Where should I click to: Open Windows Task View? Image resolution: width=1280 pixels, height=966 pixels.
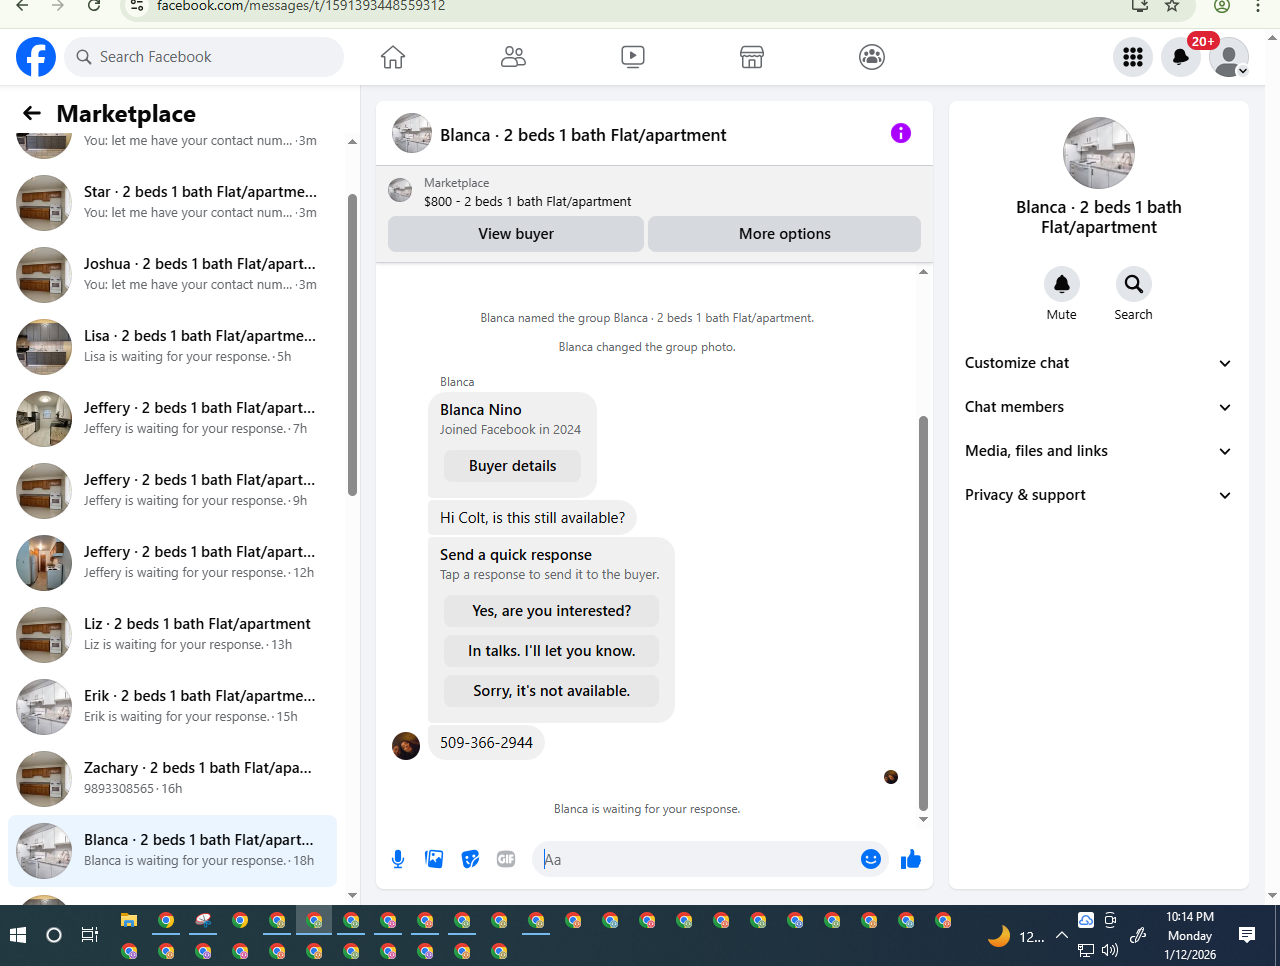(x=89, y=935)
